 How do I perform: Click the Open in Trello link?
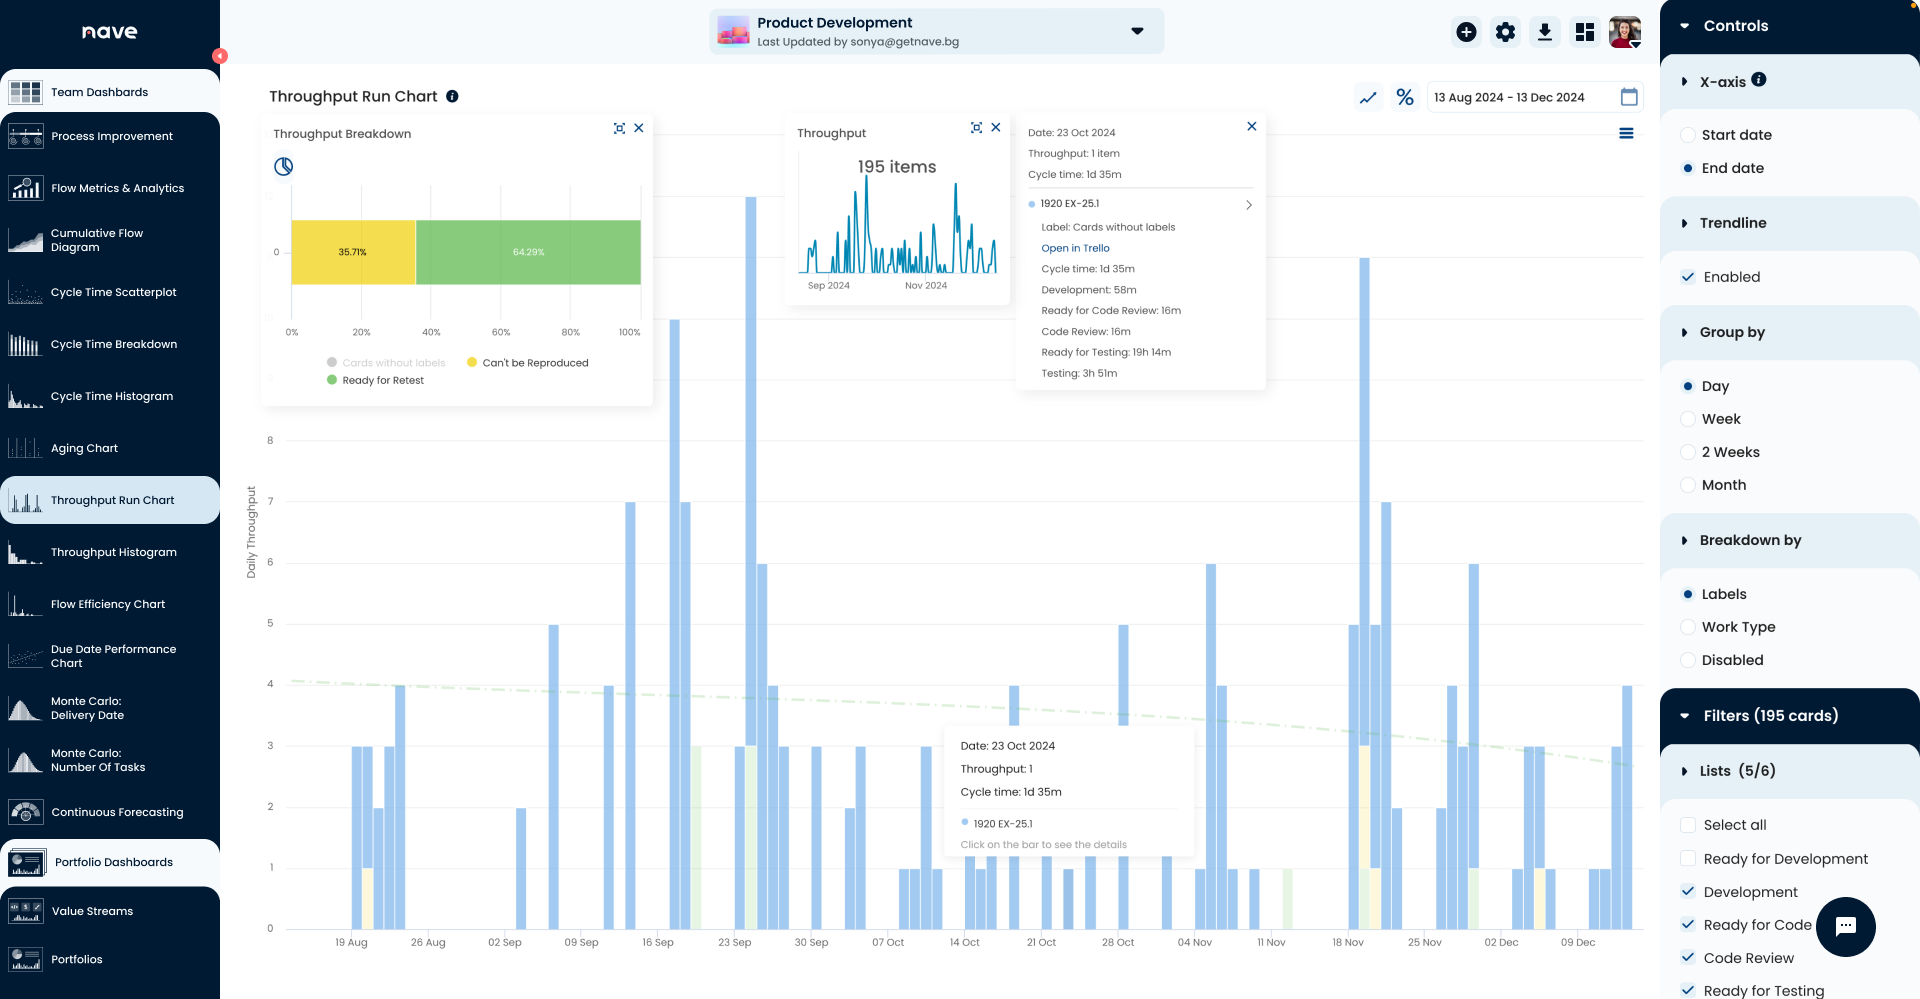click(x=1075, y=248)
